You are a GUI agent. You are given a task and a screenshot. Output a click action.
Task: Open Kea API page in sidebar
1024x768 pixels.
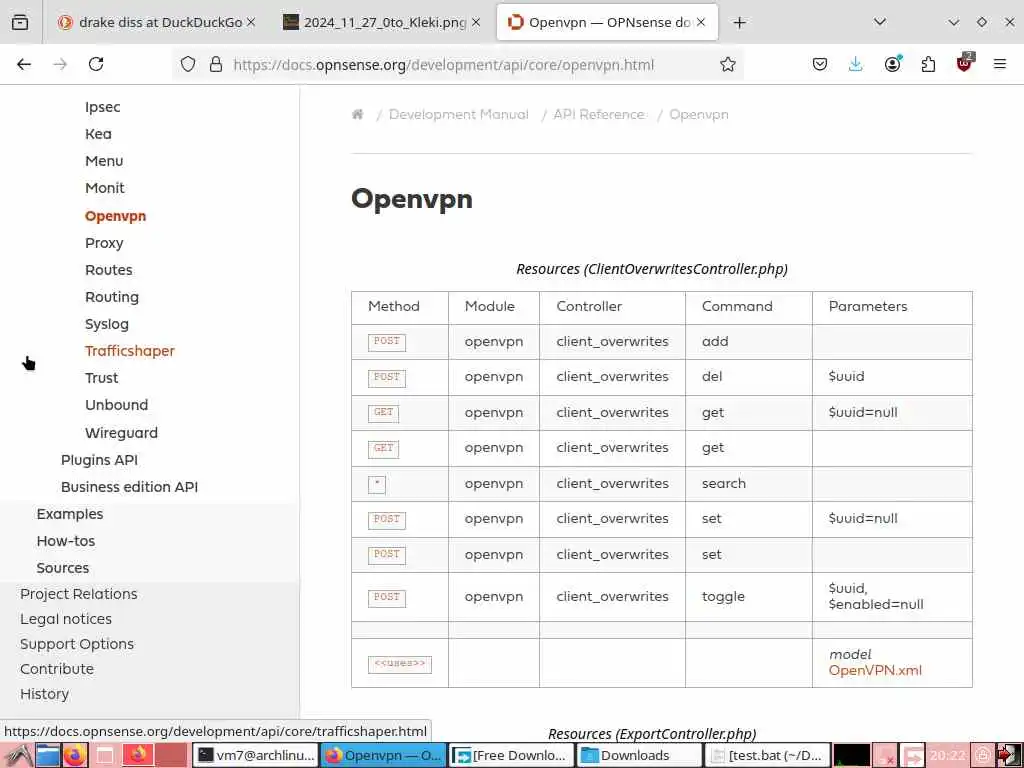[x=98, y=134]
